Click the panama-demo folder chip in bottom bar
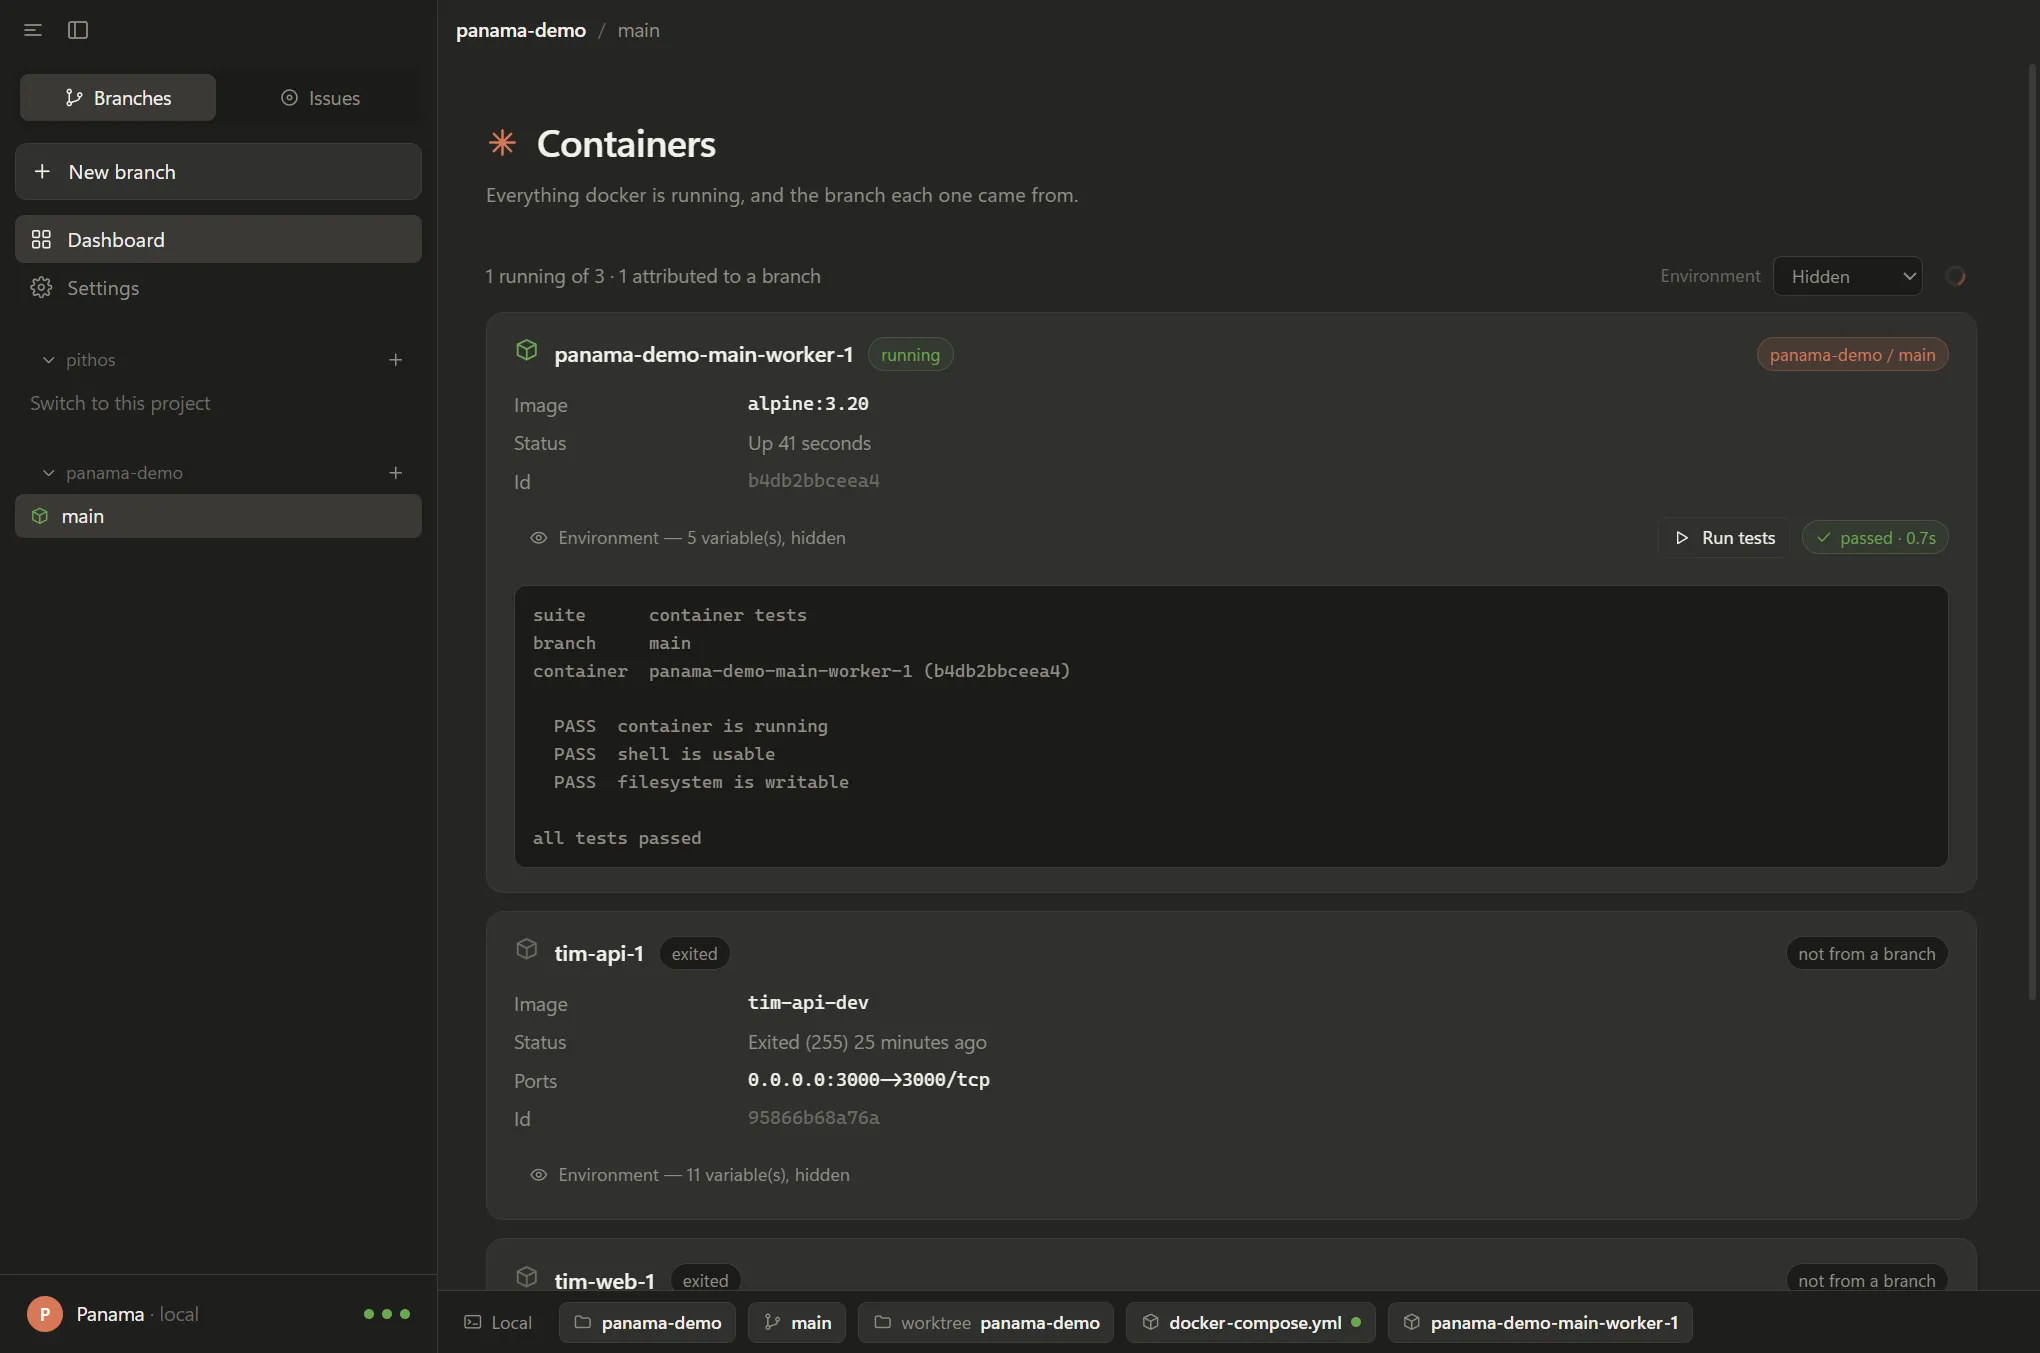This screenshot has height=1353, width=2040. click(647, 1323)
